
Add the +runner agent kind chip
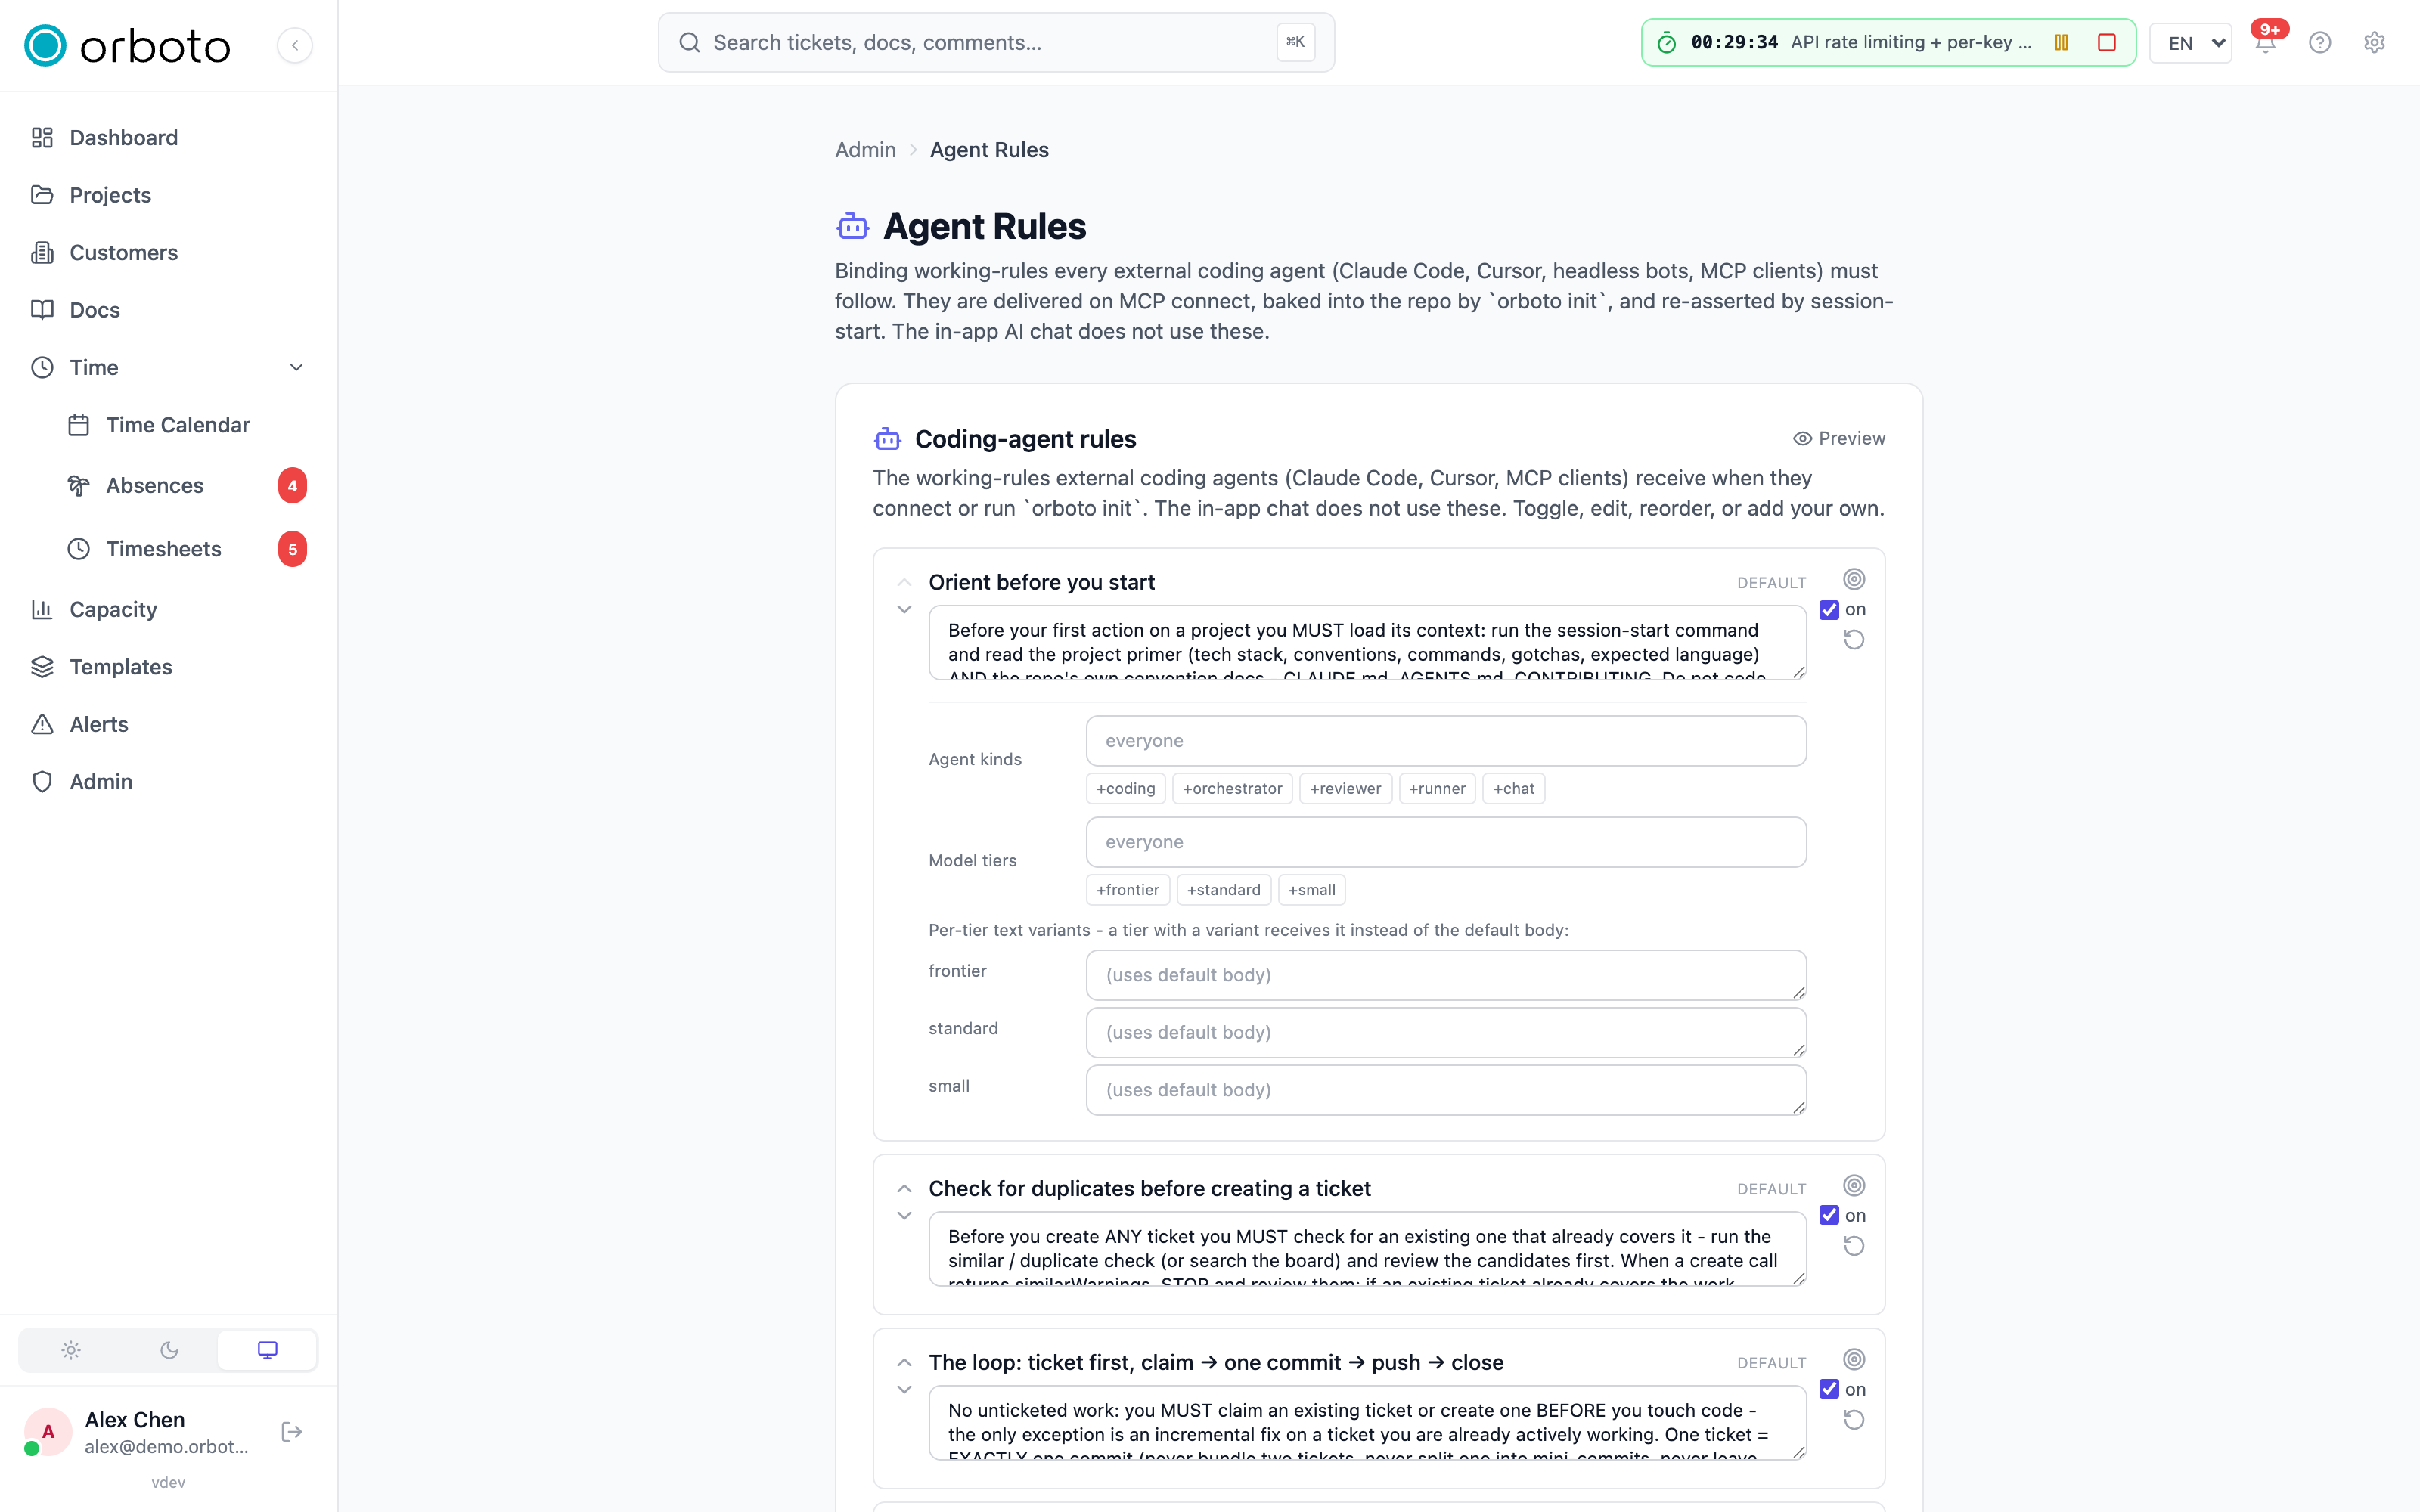click(1437, 789)
